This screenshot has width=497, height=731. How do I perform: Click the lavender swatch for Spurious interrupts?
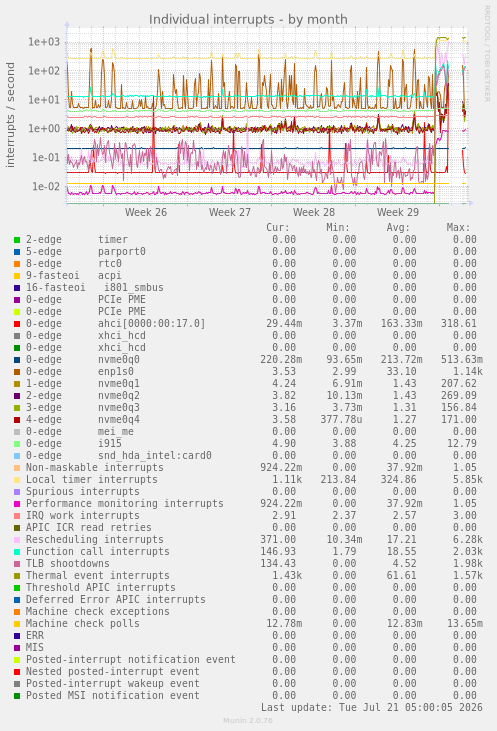click(x=17, y=492)
